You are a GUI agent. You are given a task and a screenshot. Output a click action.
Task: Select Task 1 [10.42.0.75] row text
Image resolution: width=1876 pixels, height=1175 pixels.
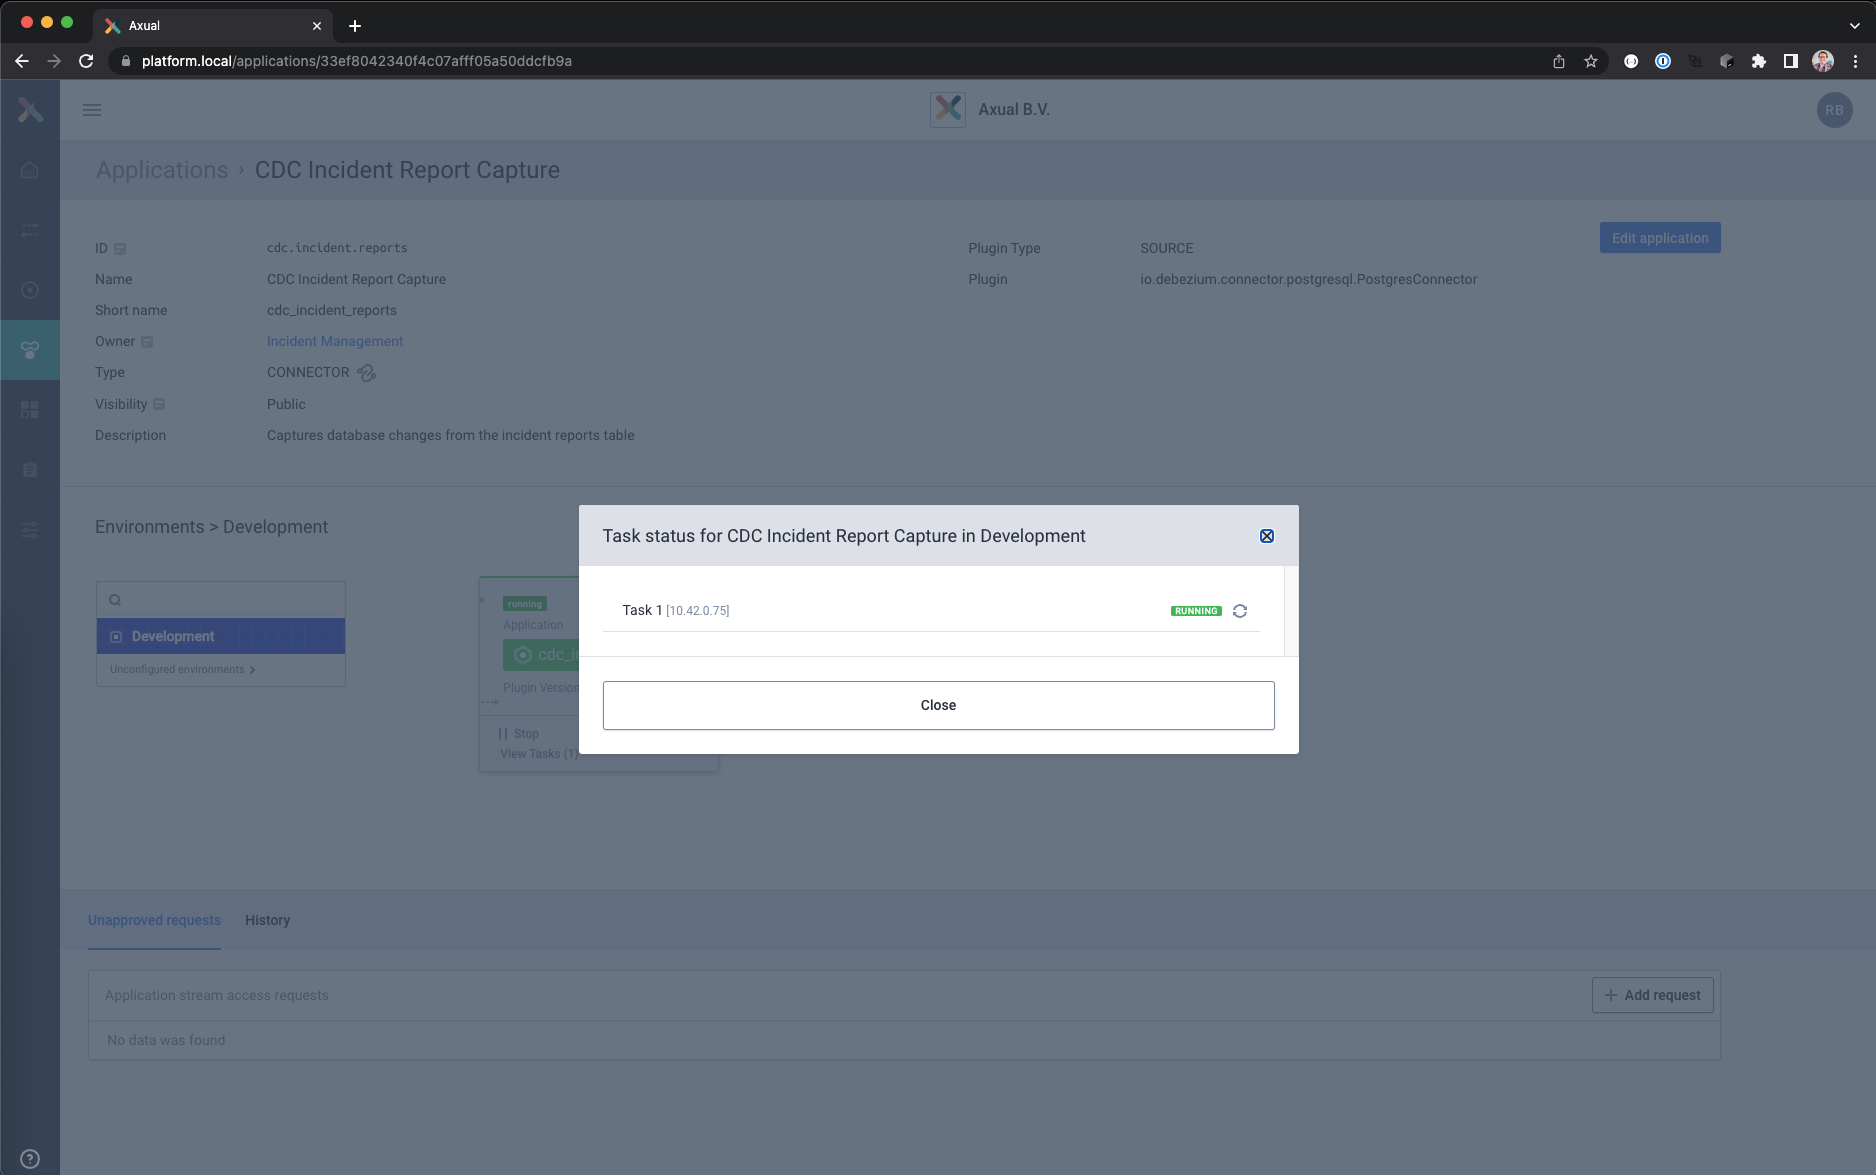pos(676,610)
